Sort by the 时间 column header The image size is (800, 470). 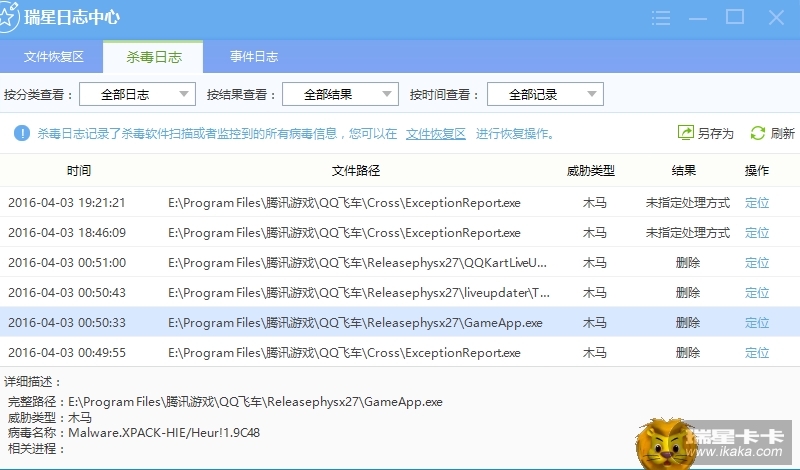pyautogui.click(x=79, y=170)
